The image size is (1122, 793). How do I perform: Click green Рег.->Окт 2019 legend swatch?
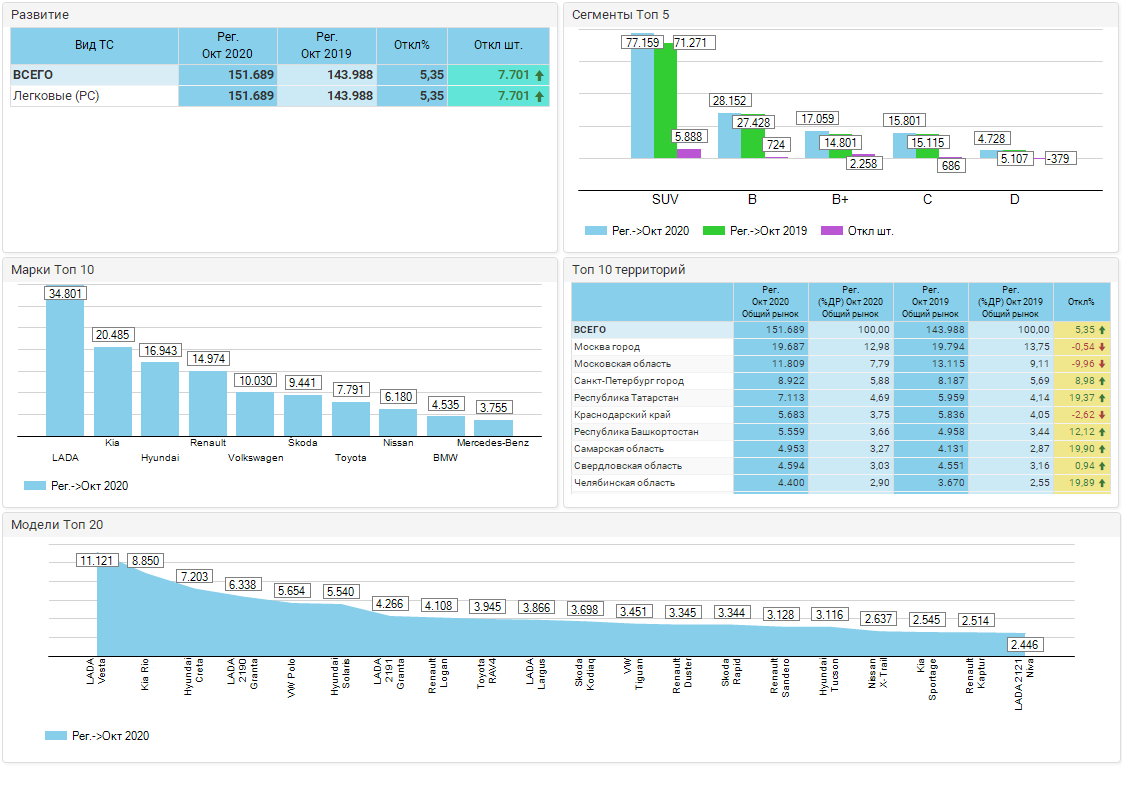click(x=713, y=230)
